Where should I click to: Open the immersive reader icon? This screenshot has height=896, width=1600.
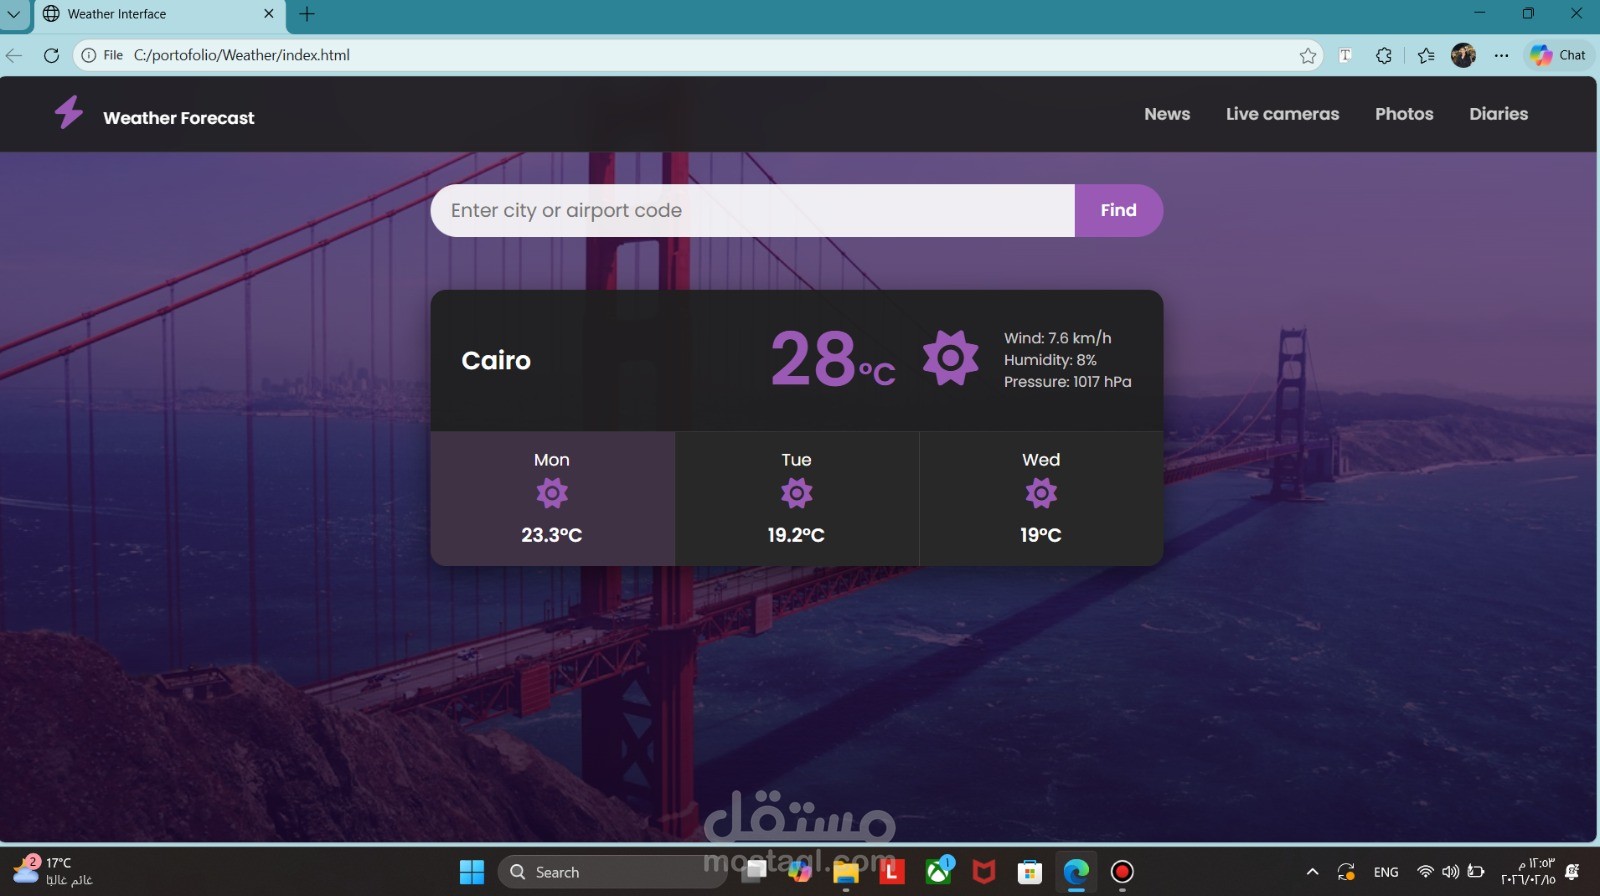[1346, 56]
